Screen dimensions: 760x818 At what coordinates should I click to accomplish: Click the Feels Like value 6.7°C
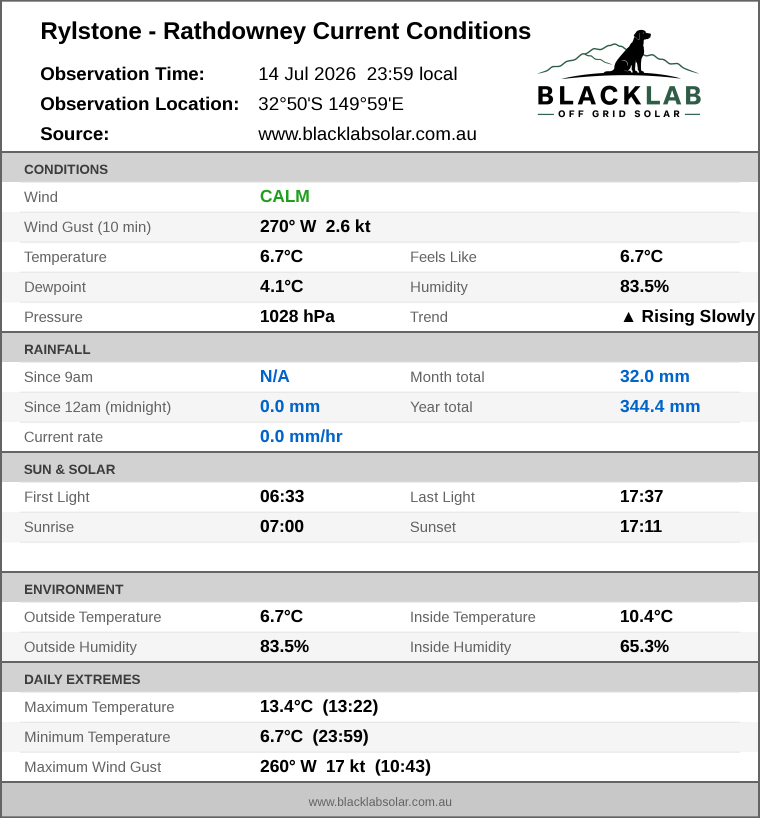(641, 257)
